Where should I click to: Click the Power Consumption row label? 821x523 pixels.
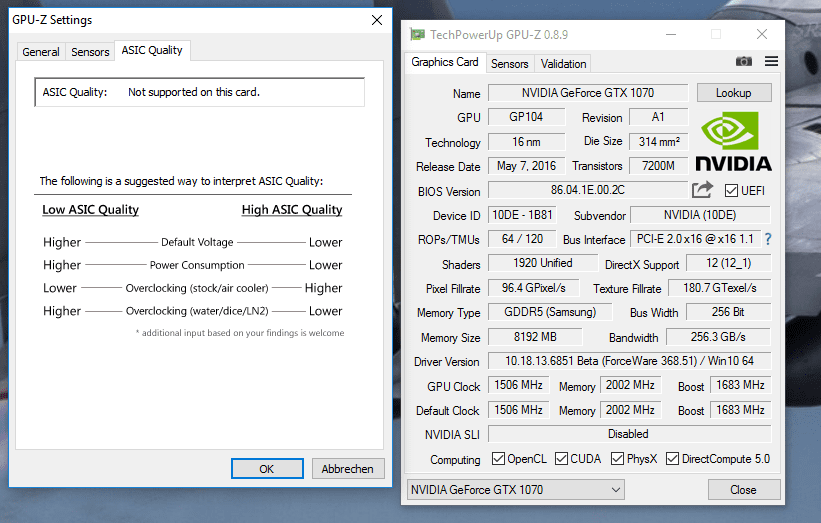point(197,265)
